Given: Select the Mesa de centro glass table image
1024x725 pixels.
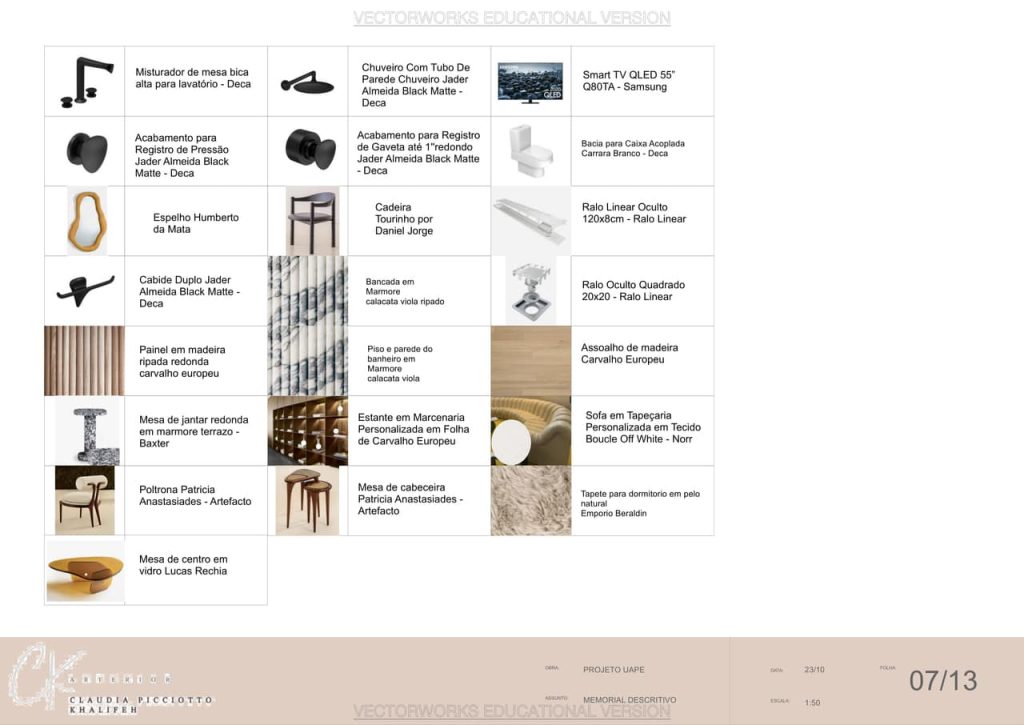Looking at the screenshot, I should point(85,570).
